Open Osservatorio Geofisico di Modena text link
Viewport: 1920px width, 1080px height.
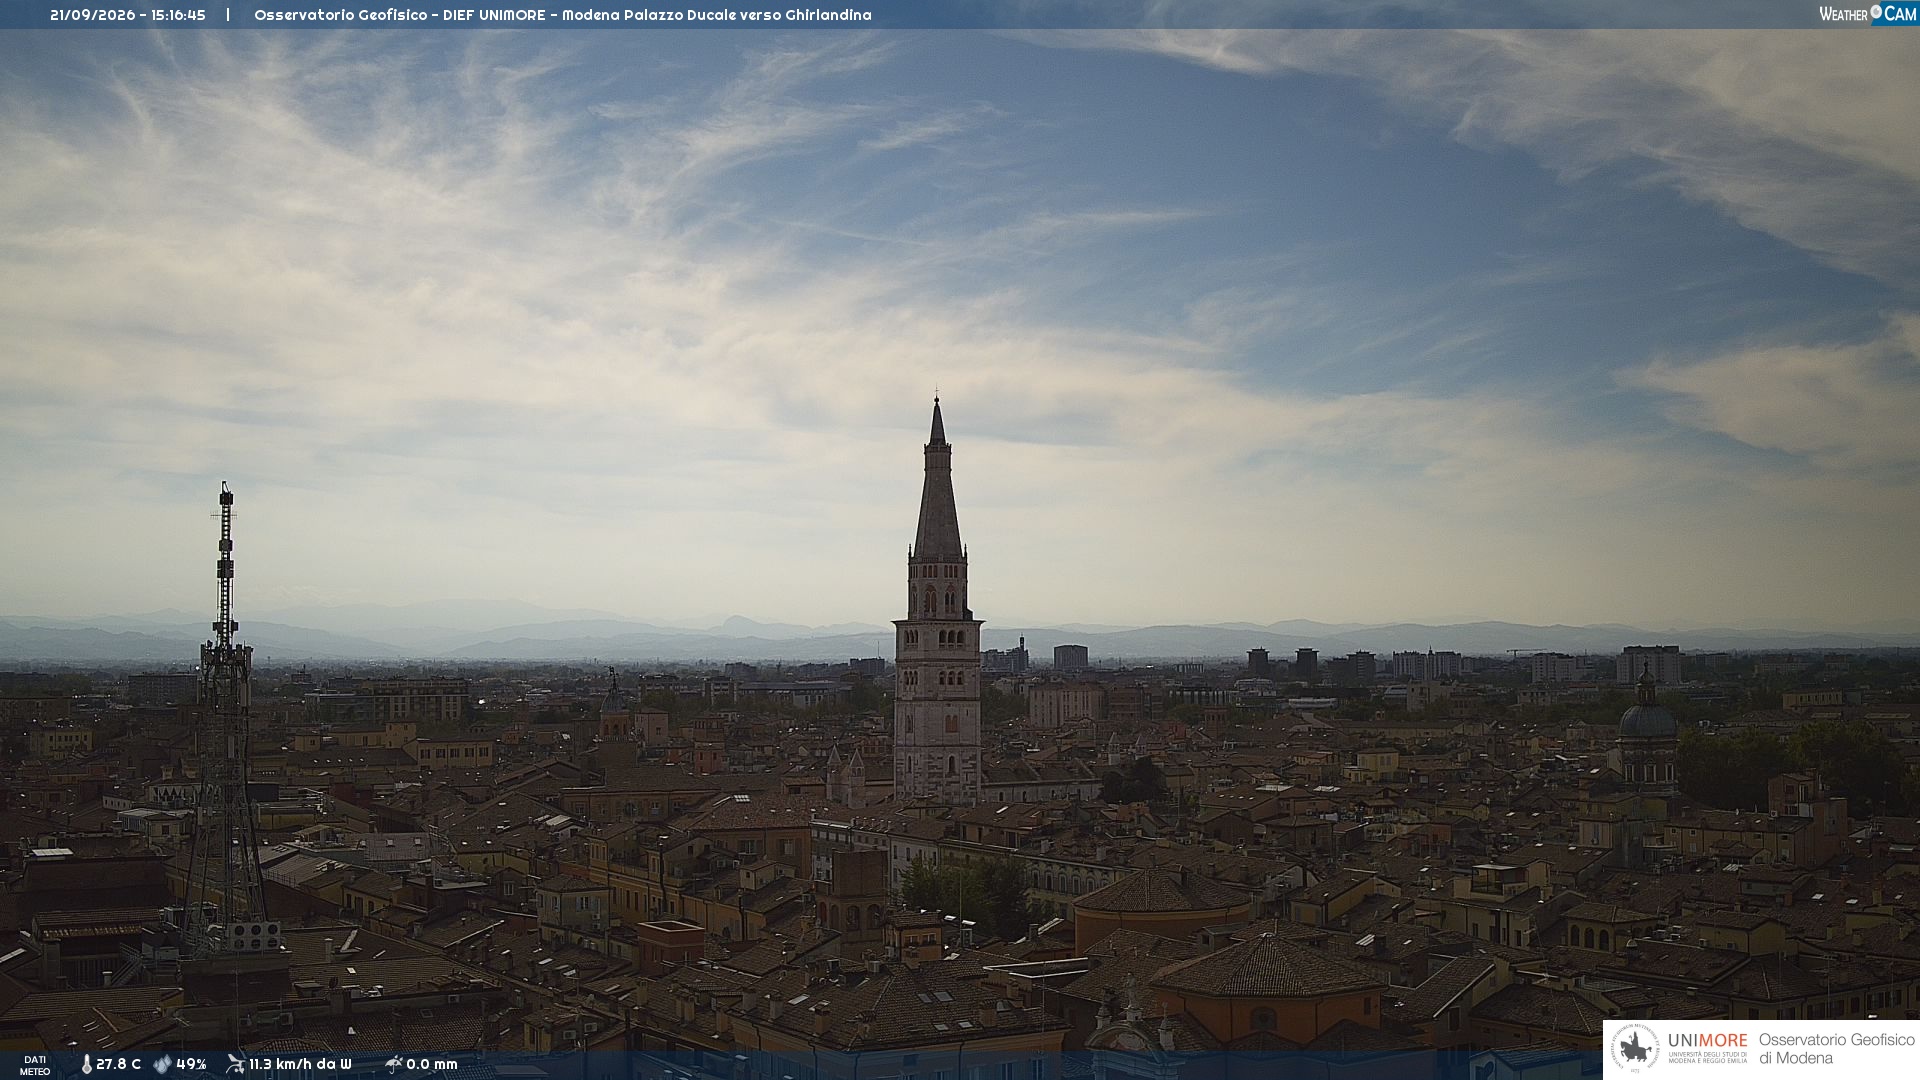point(1836,1049)
